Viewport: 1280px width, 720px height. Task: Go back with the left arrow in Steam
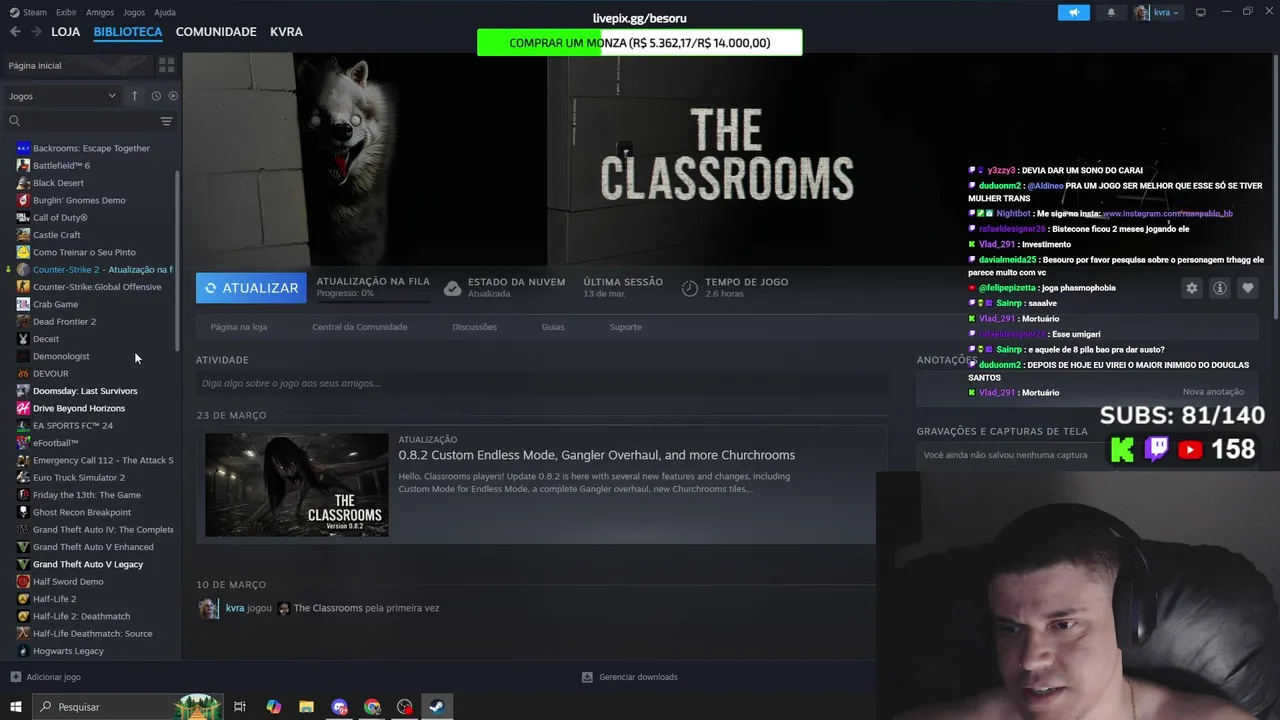[15, 32]
